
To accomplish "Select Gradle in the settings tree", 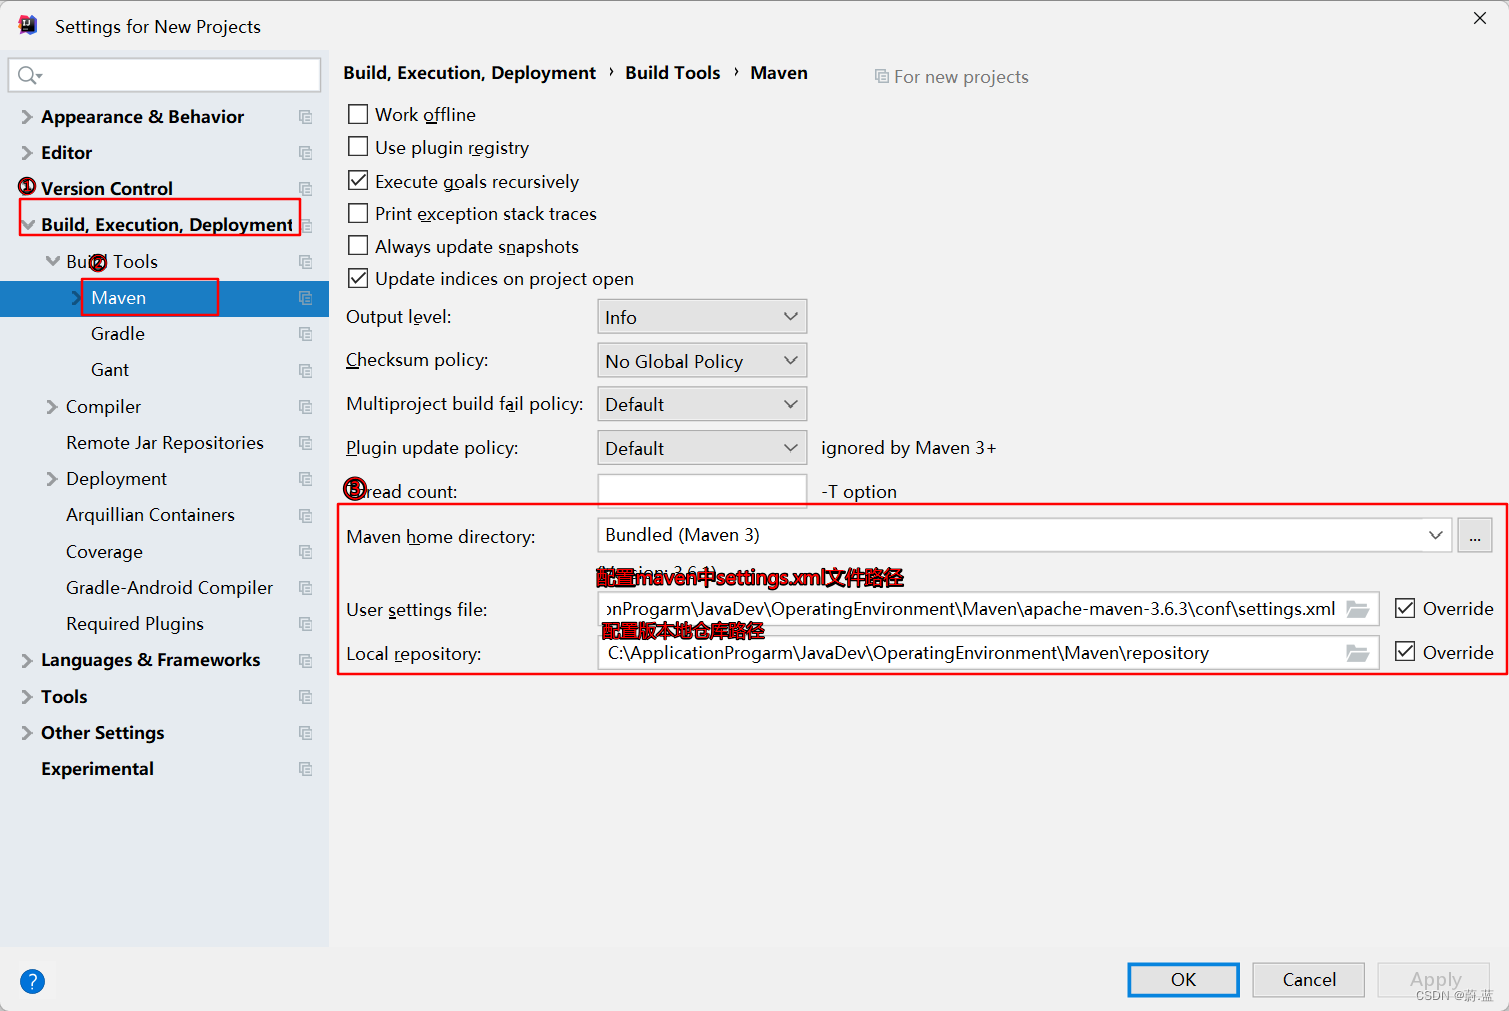I will pyautogui.click(x=118, y=334).
